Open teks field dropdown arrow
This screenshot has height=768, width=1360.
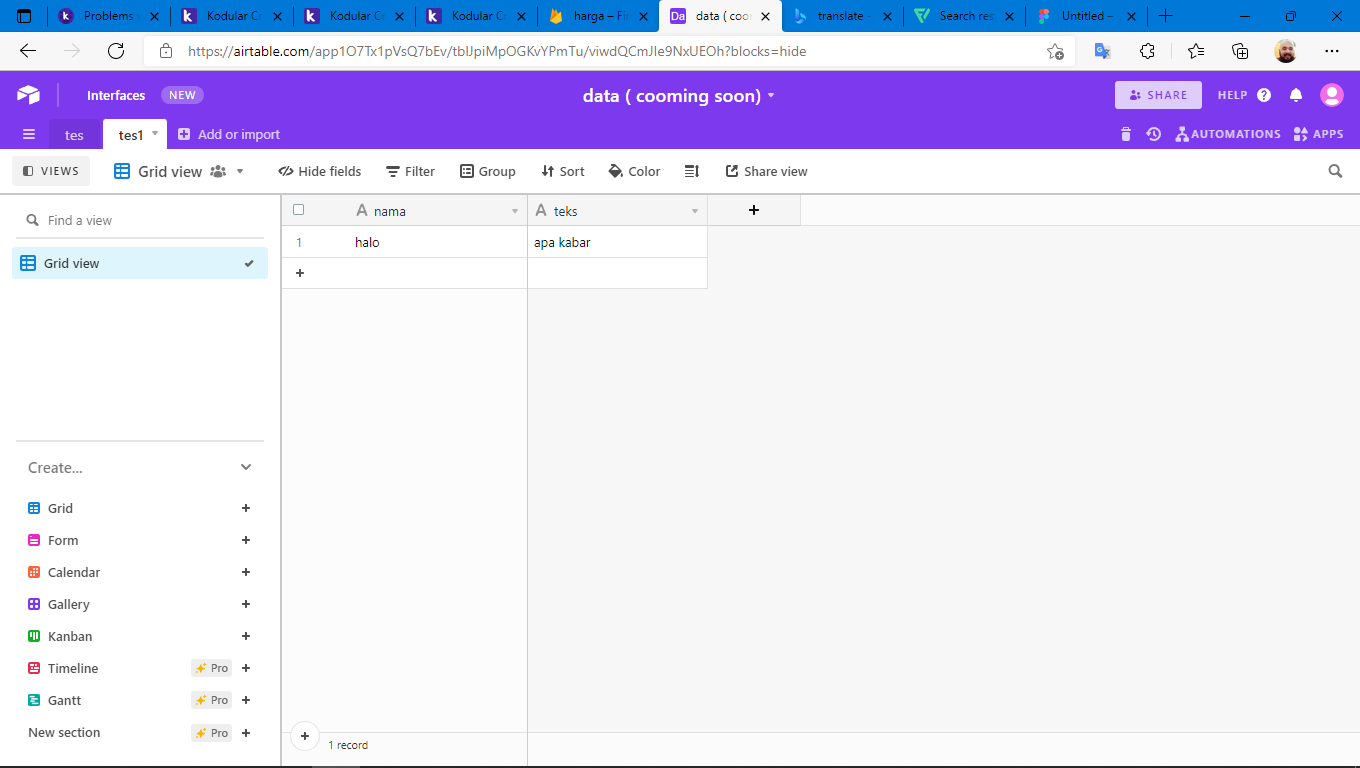tap(695, 211)
